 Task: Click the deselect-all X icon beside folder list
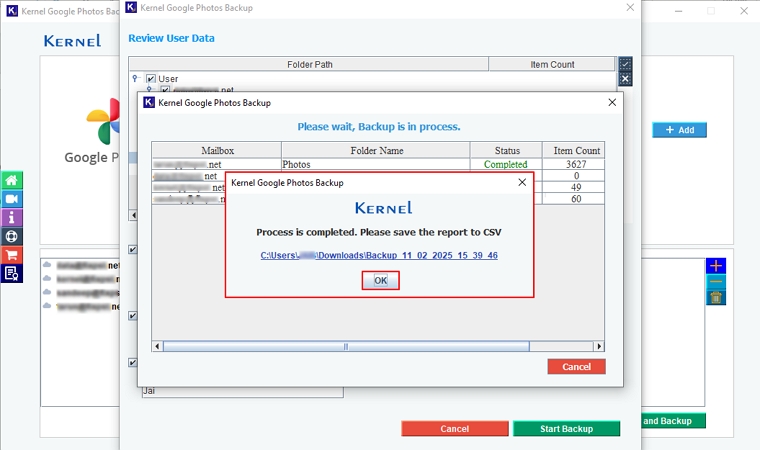tap(625, 79)
